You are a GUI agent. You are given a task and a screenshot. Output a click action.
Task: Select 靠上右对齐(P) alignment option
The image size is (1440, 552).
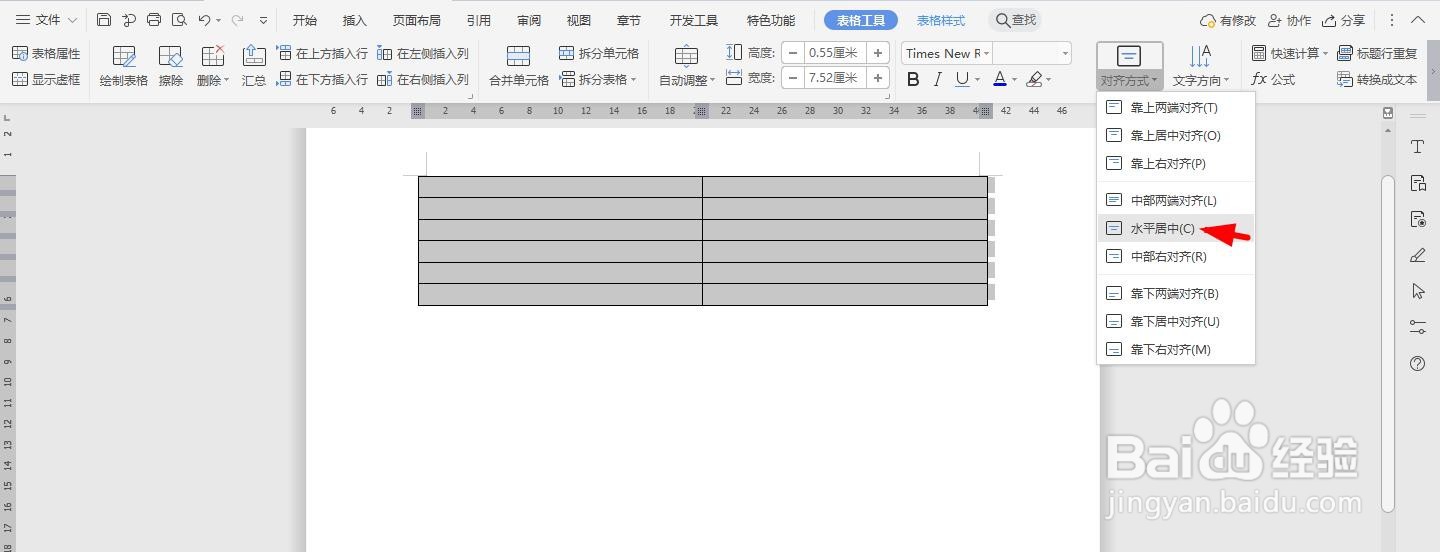click(1176, 163)
